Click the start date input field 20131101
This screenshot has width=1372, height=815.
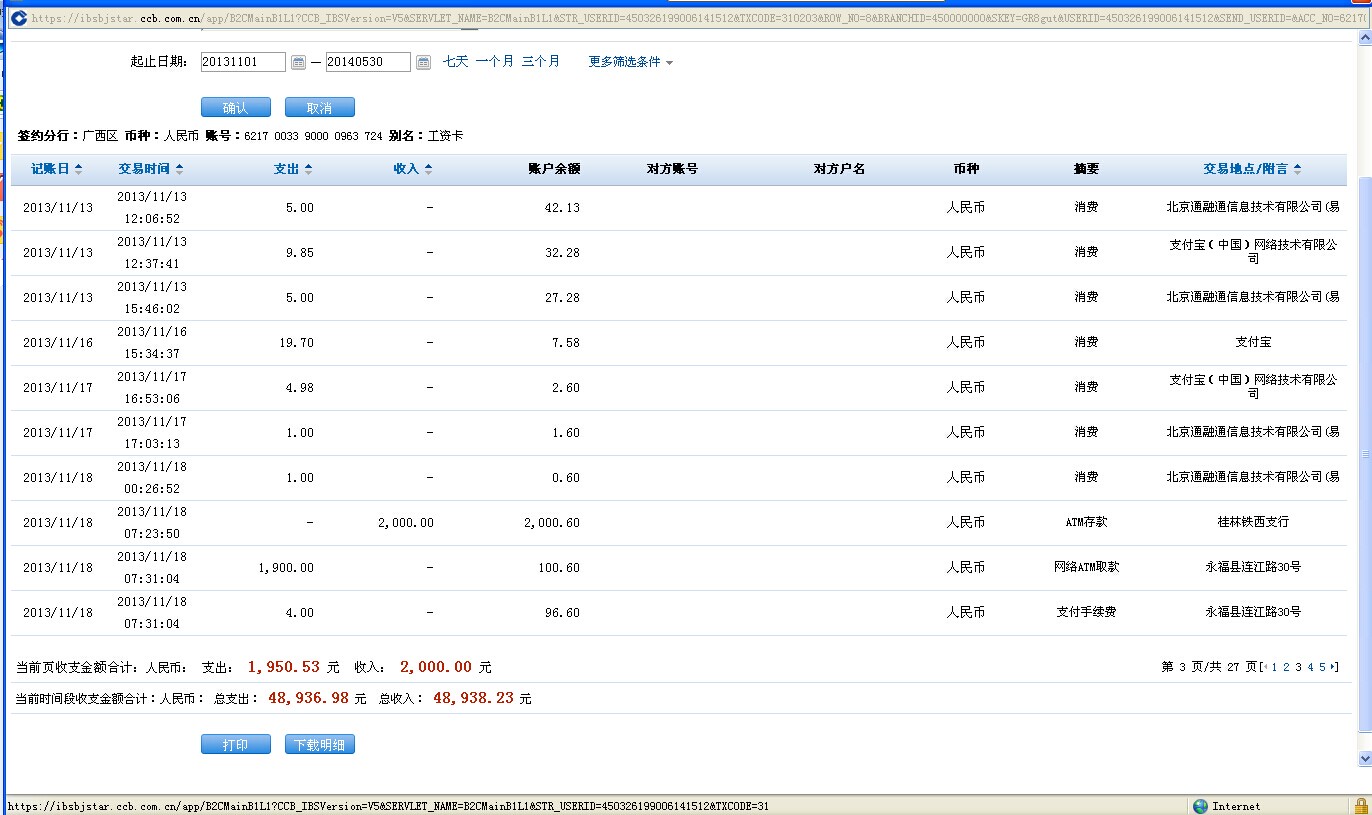[x=243, y=62]
